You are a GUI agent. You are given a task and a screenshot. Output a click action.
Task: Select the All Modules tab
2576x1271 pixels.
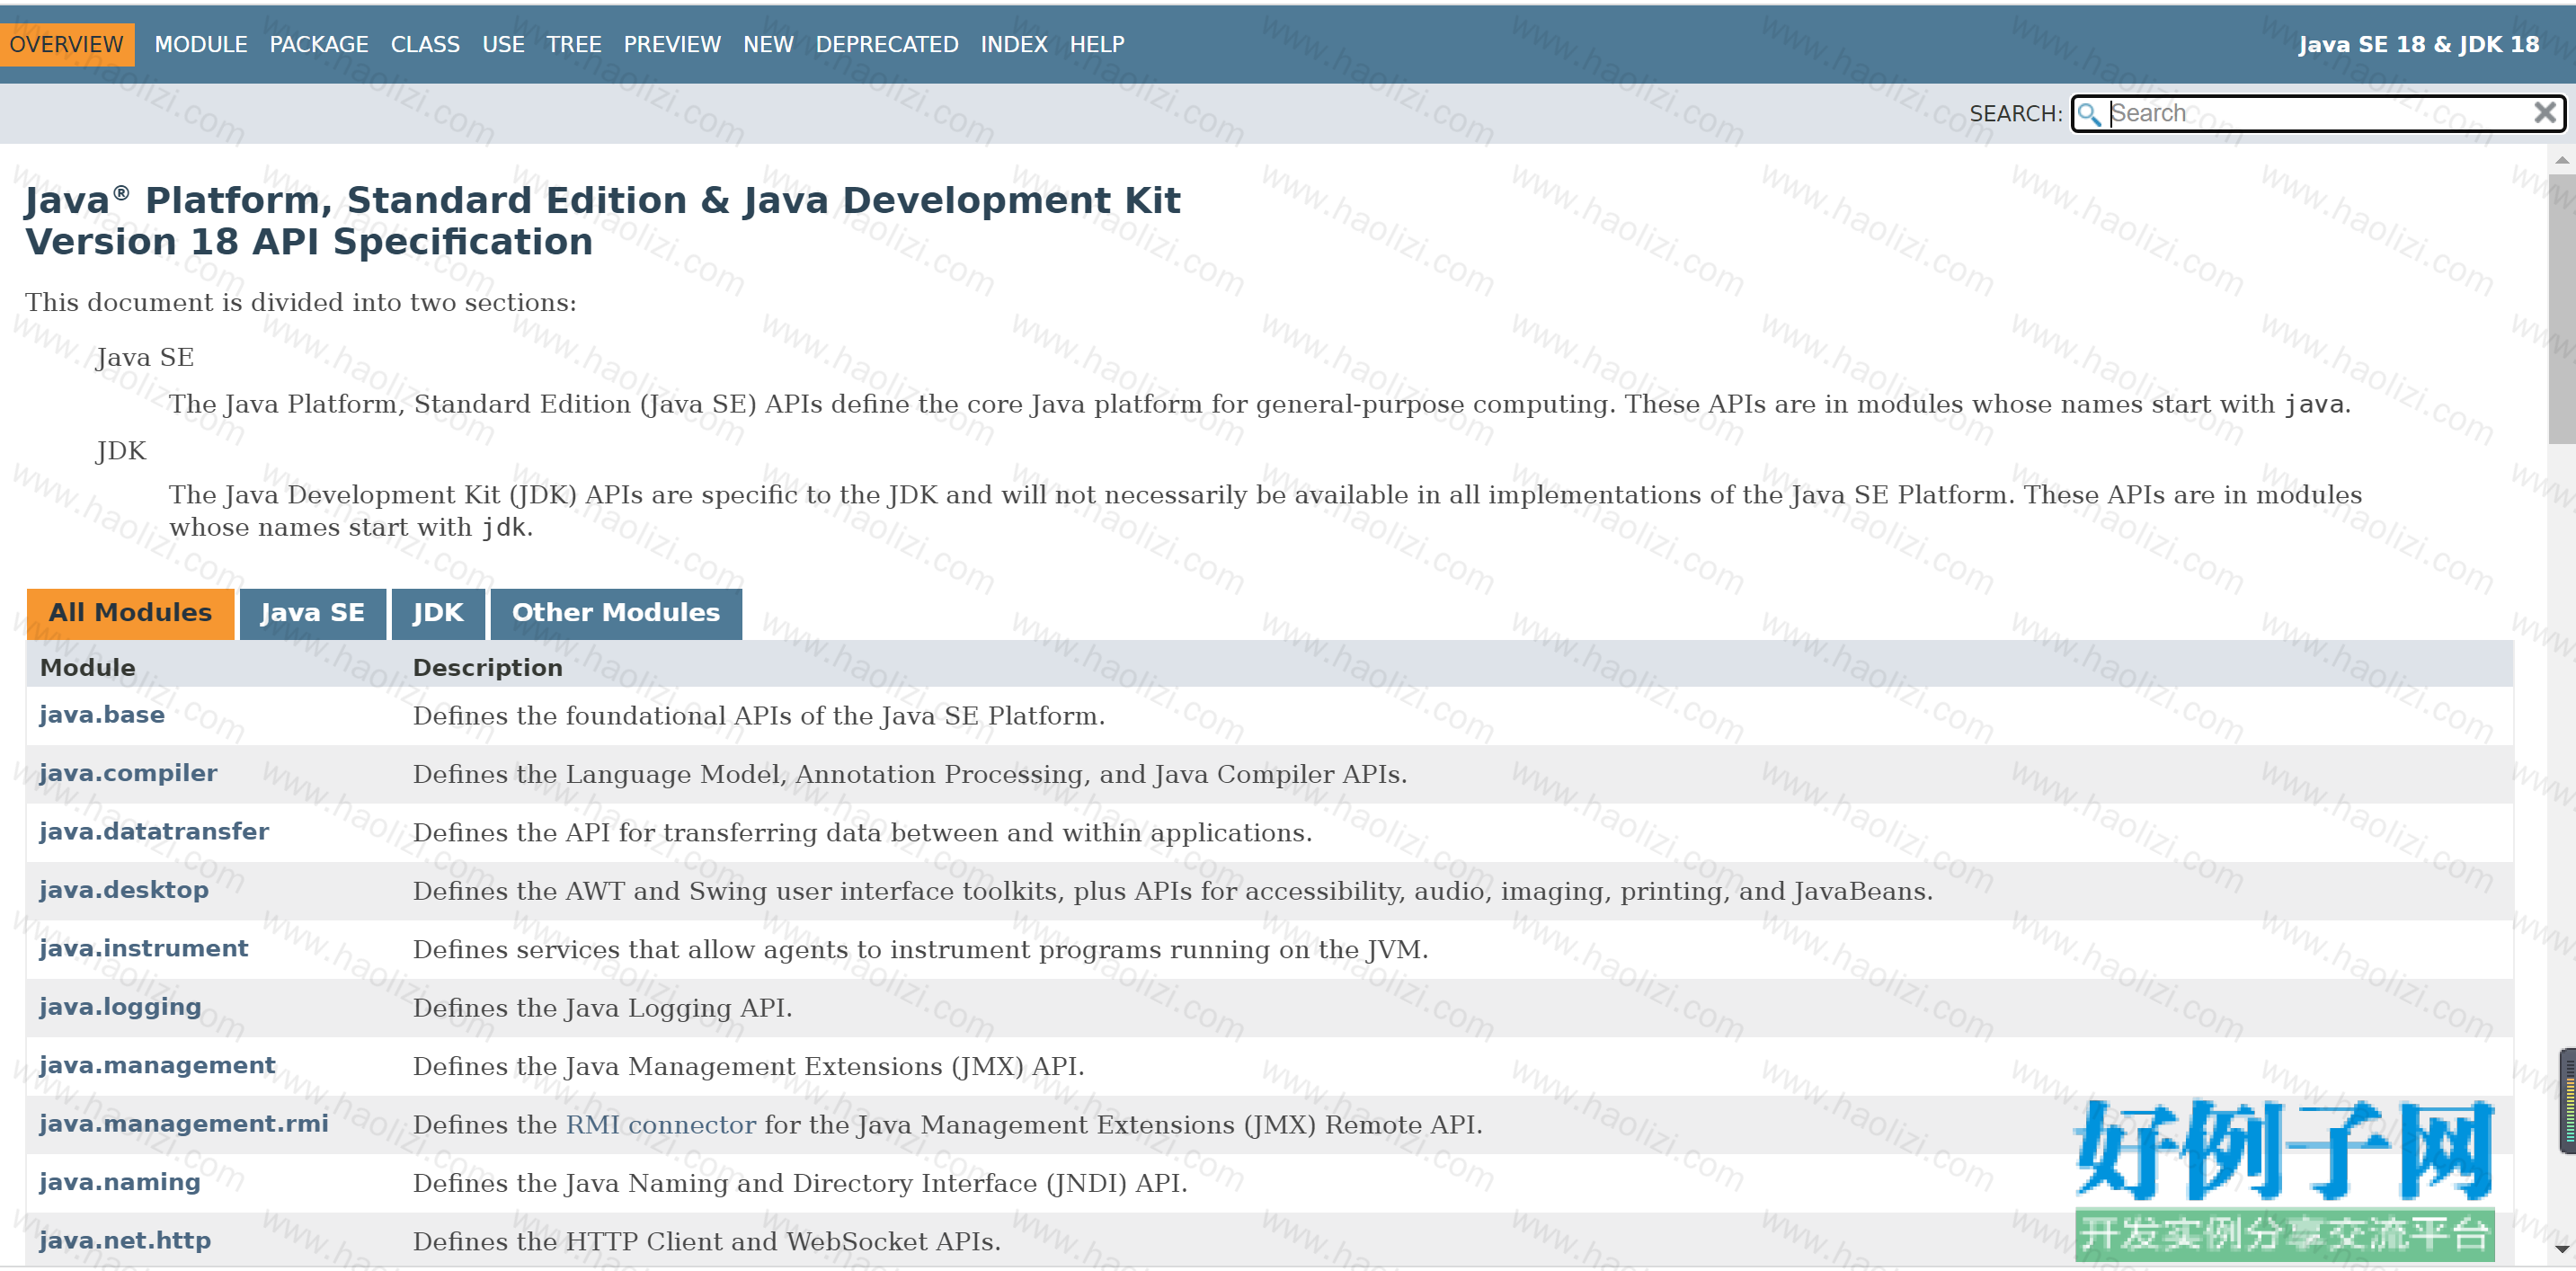[130, 613]
